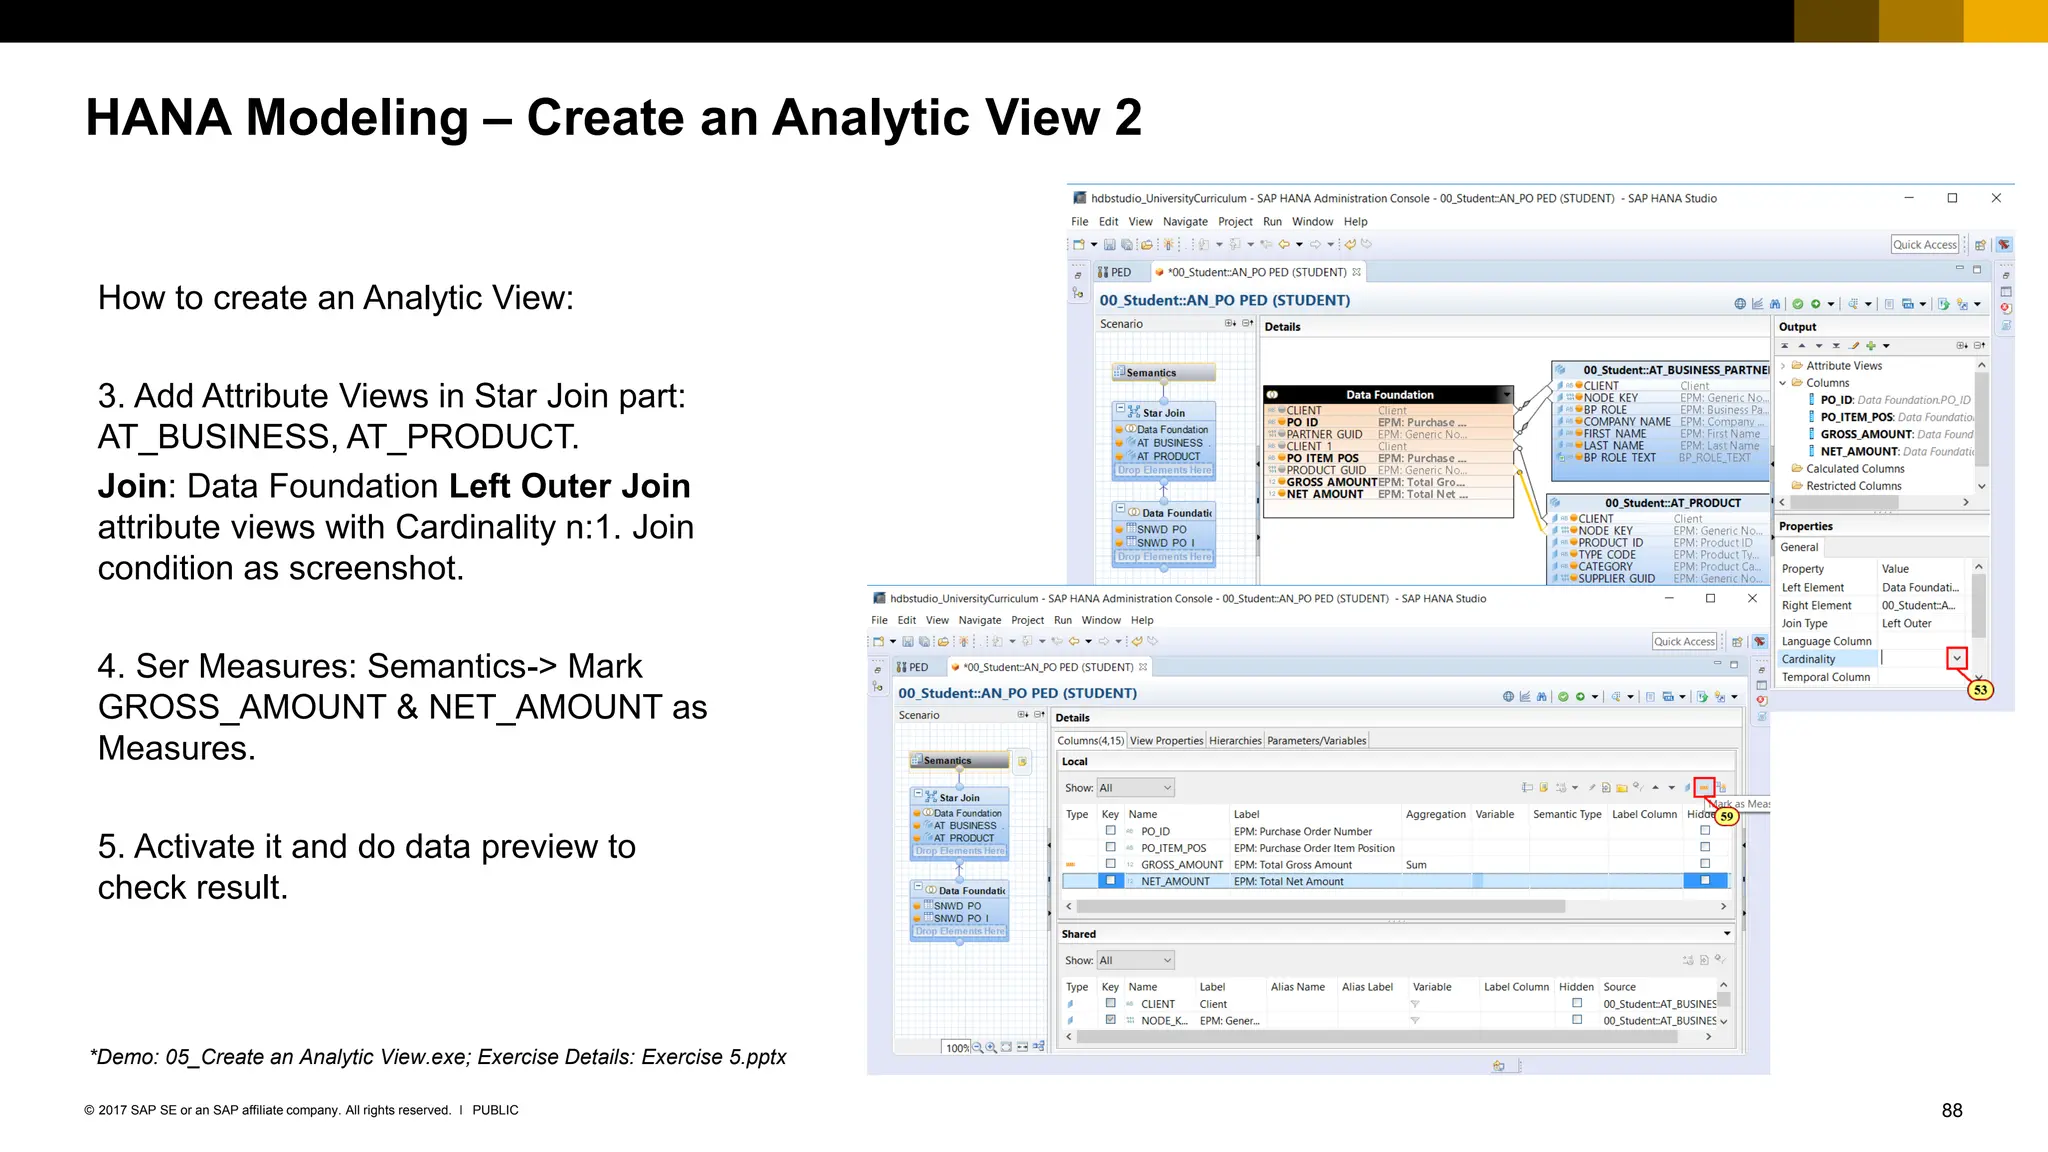Image resolution: width=2048 pixels, height=1152 pixels.
Task: Click the Scenario expand all icon in join diagram window
Action: 1230,324
